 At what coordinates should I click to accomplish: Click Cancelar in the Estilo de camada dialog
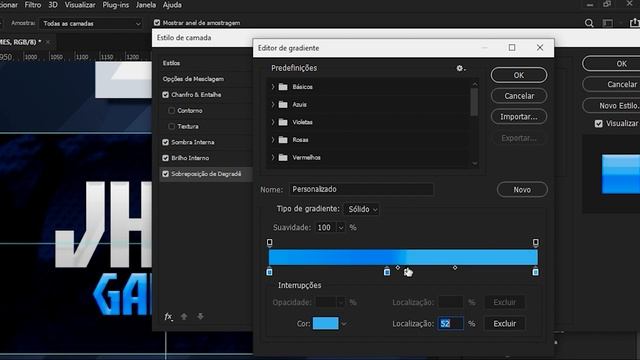(611, 84)
